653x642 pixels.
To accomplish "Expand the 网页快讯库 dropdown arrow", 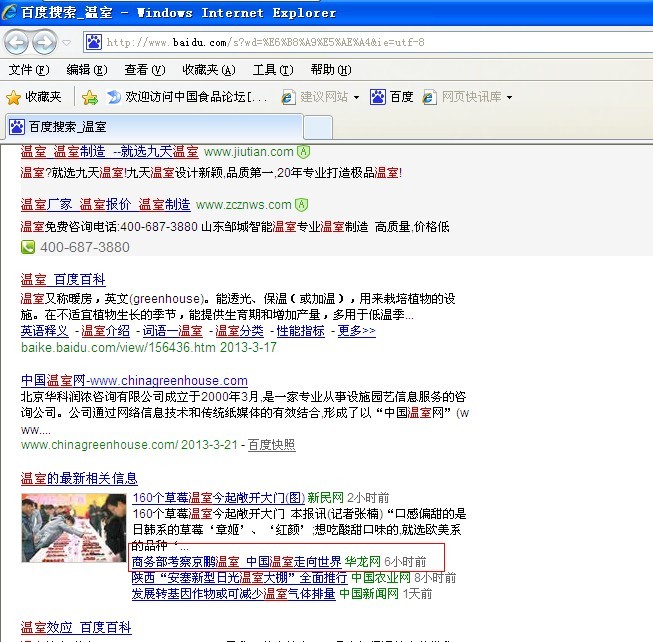I will (x=509, y=97).
